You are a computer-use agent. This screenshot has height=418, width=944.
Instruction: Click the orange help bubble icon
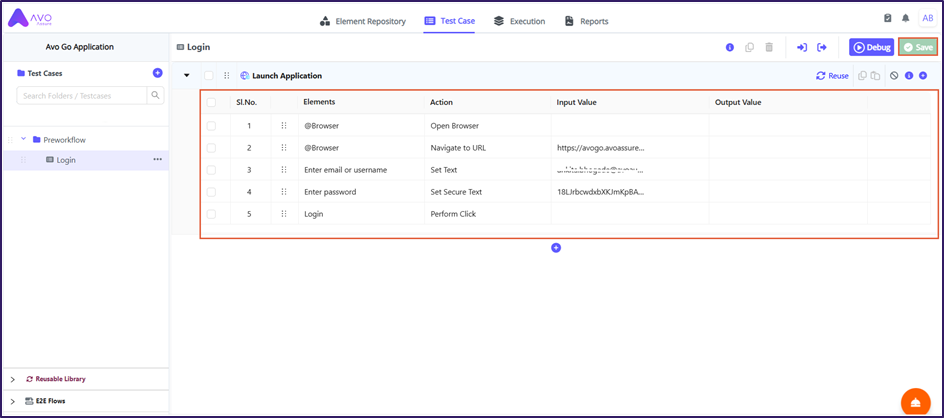(x=916, y=400)
